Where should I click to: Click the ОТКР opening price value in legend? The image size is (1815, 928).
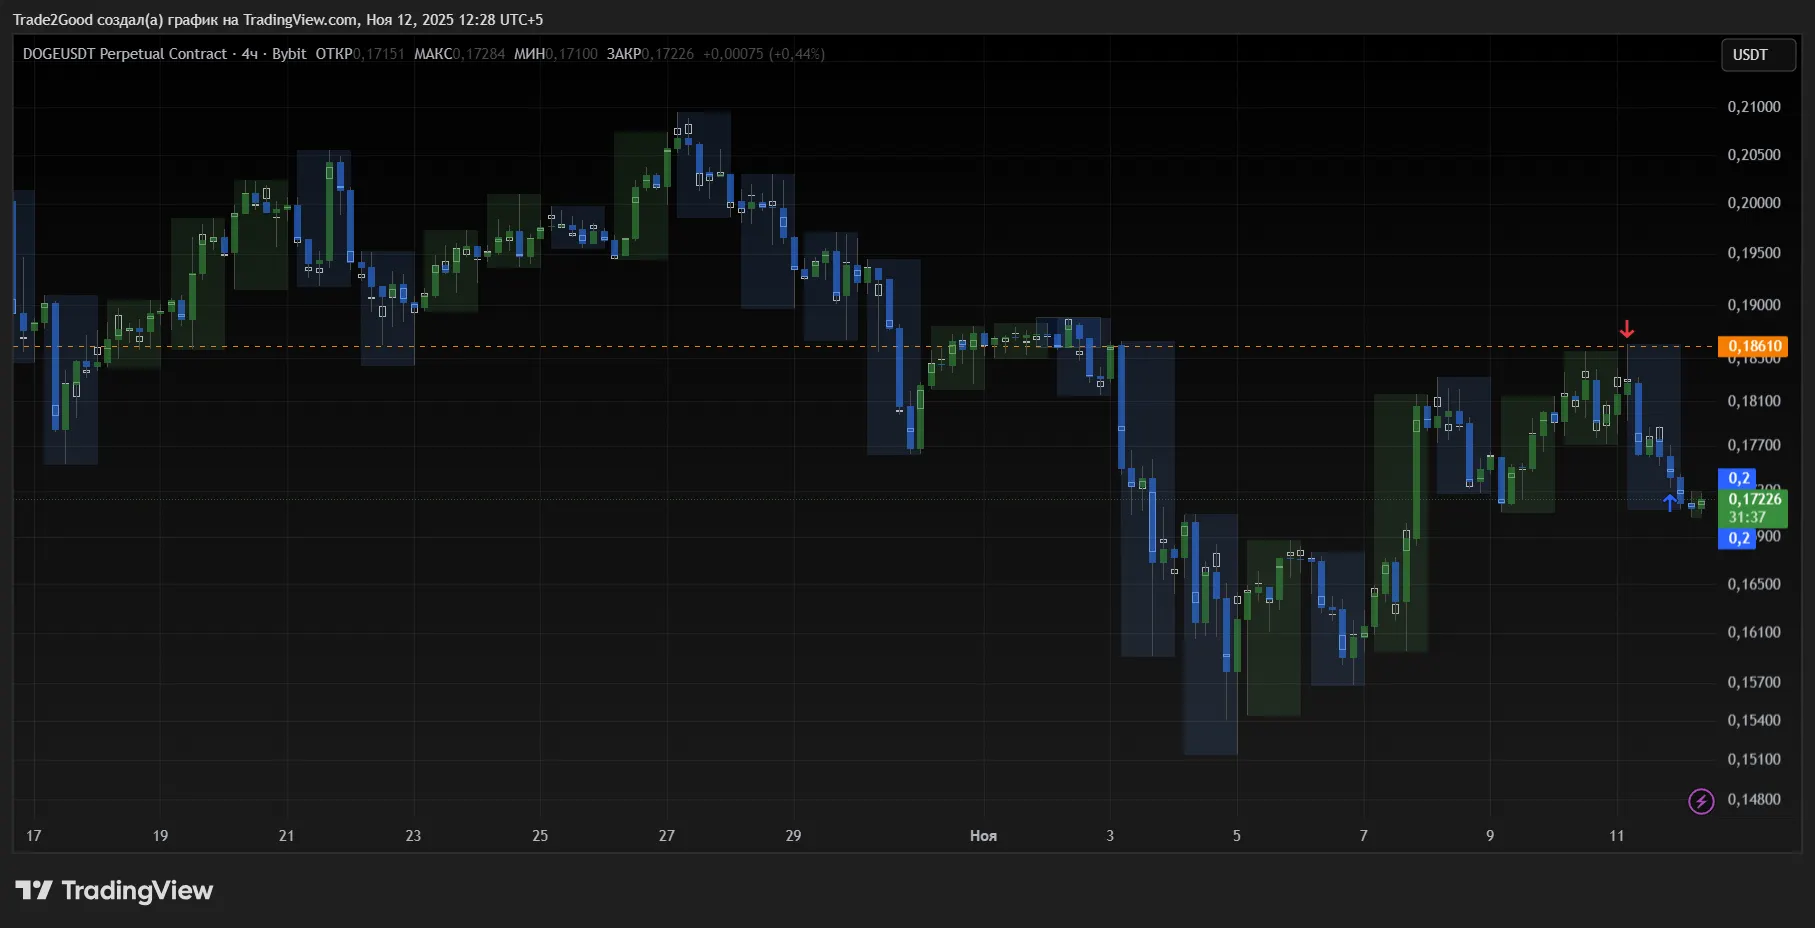[378, 54]
